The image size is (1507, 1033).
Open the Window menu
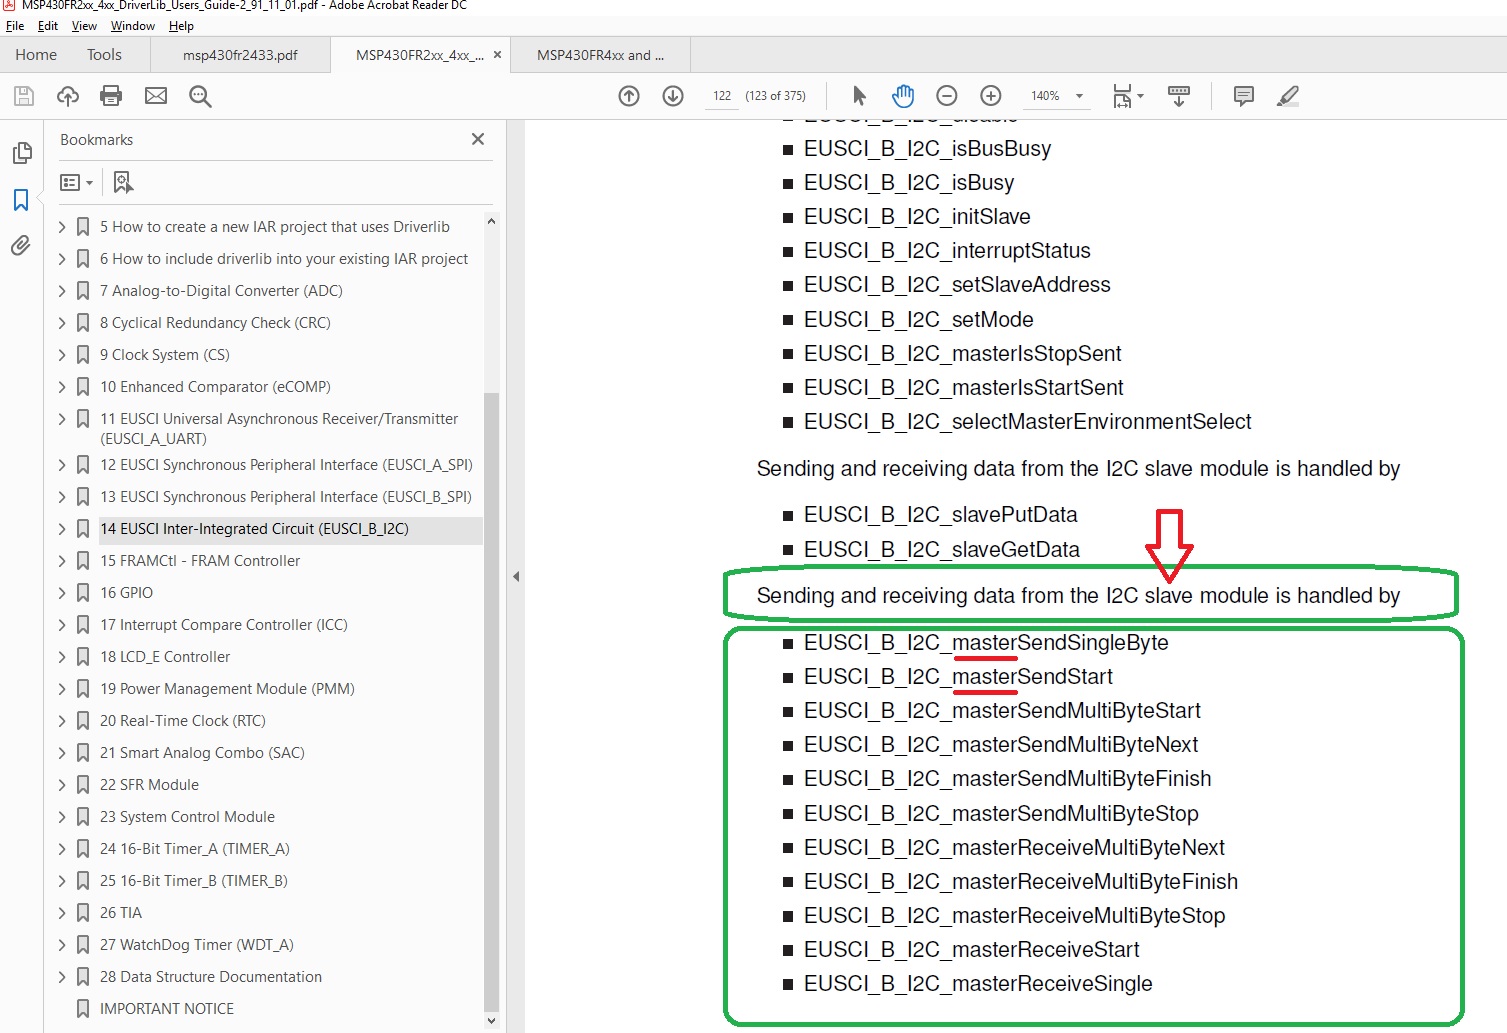(133, 26)
